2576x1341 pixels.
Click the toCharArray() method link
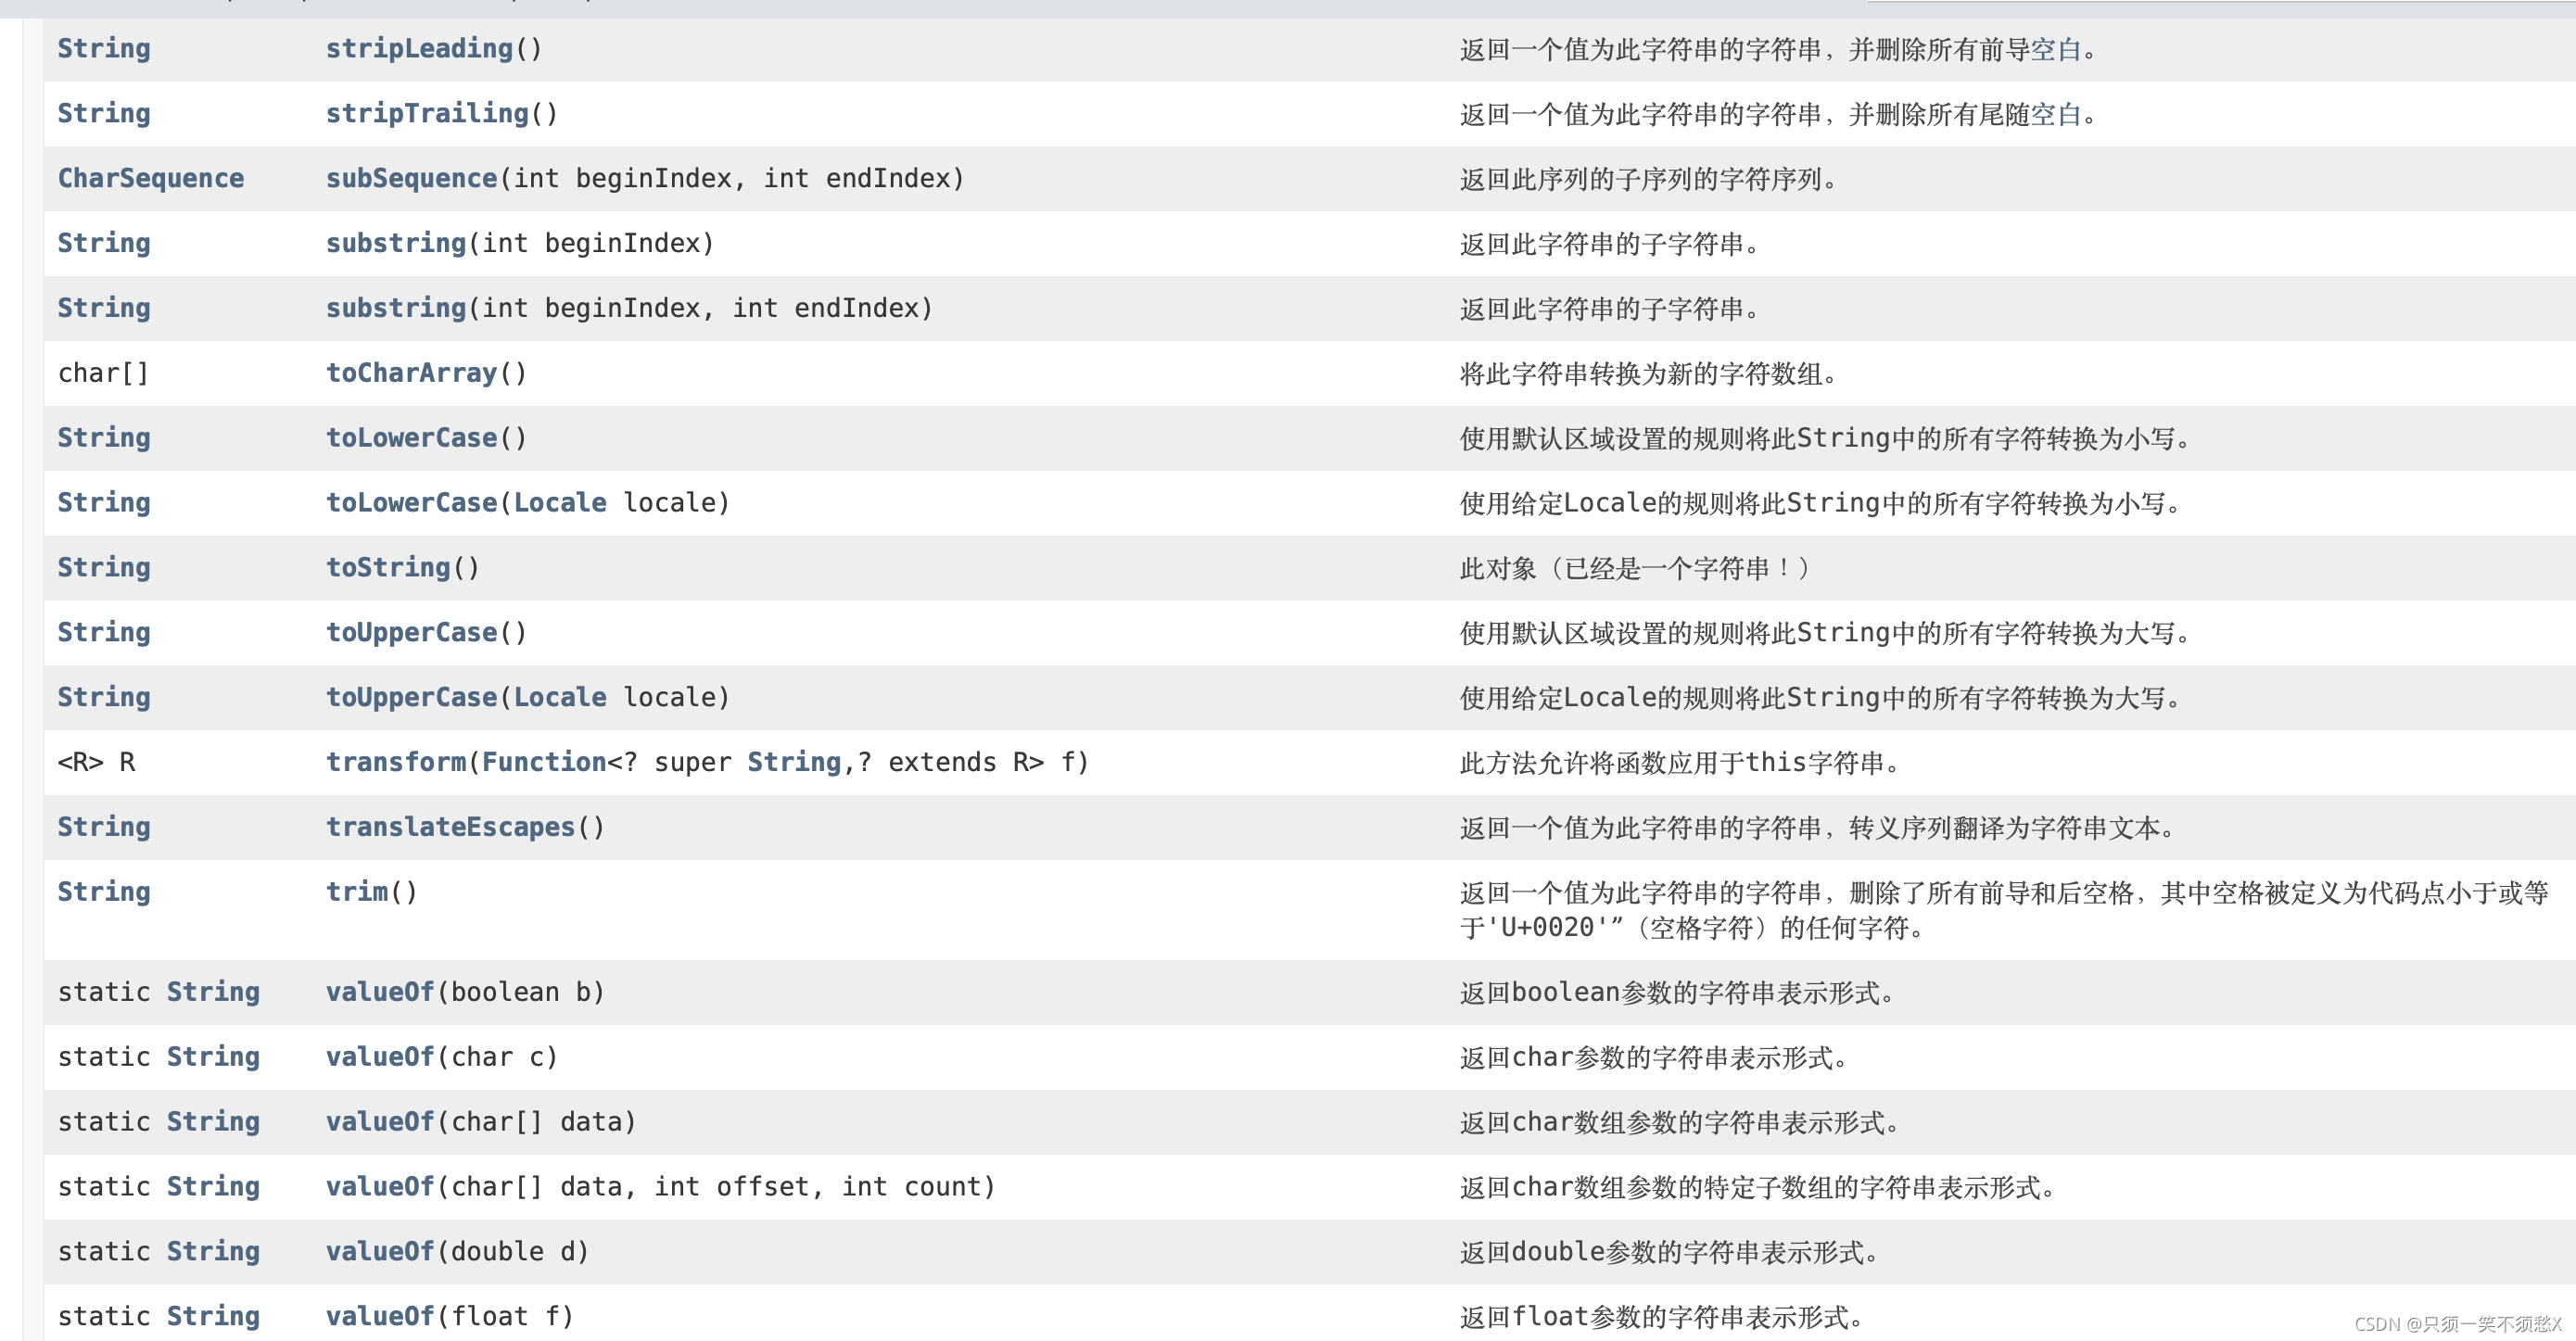[411, 373]
